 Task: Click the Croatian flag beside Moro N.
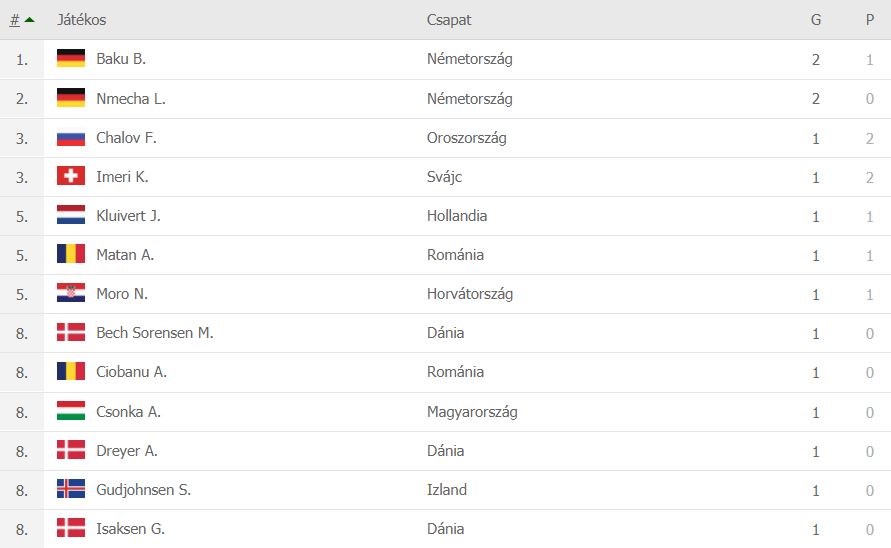coord(71,293)
